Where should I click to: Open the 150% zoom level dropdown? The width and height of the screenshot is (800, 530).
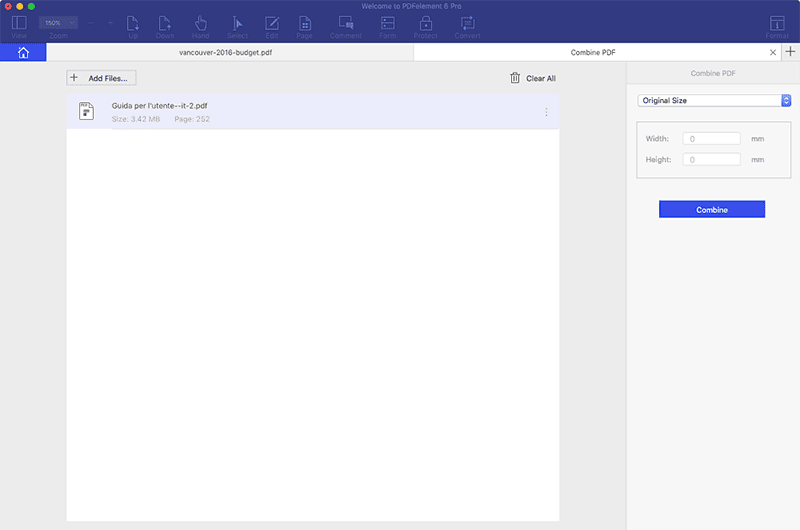(x=58, y=23)
